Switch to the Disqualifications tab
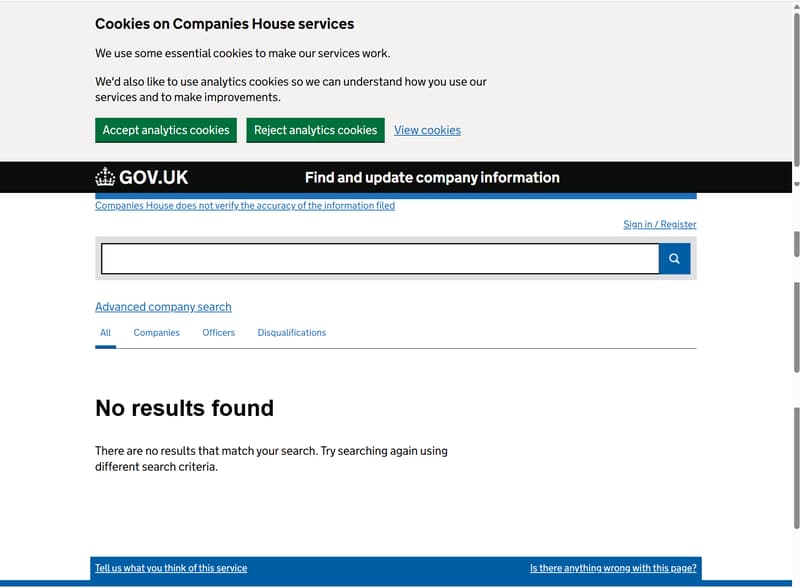This screenshot has width=800, height=588. pos(291,333)
